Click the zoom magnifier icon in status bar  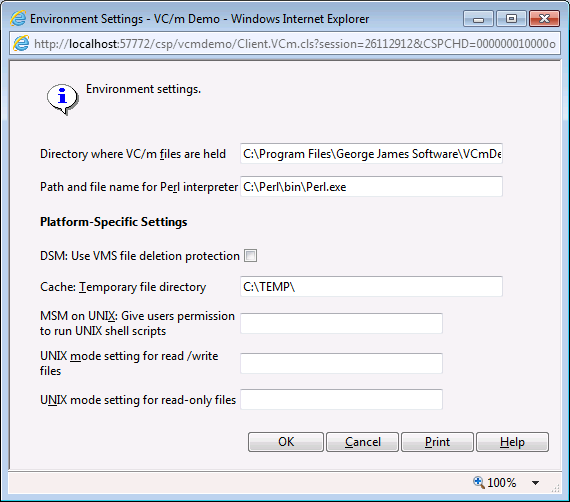(479, 482)
